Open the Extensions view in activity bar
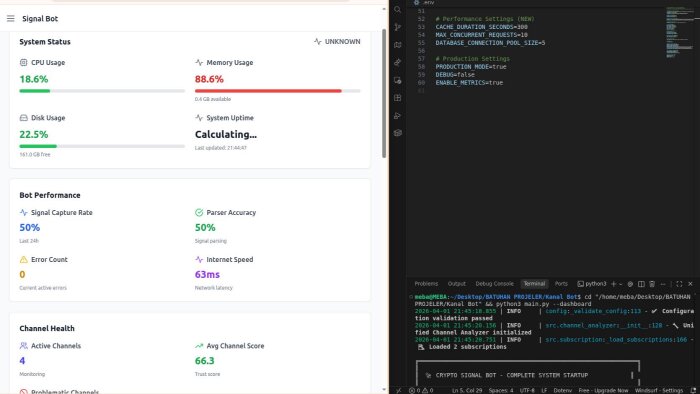Viewport: 700px width, 394px height. (x=398, y=98)
